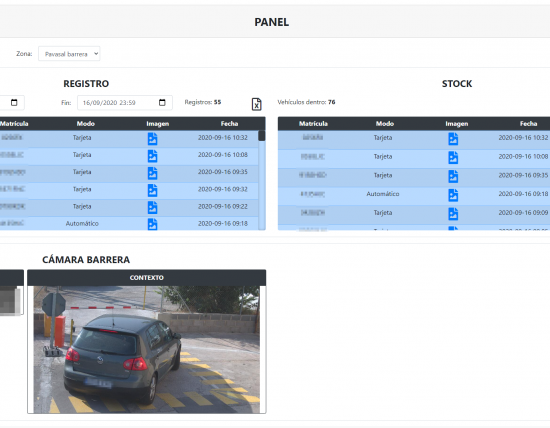Click the Fin date input field
This screenshot has height=428, width=550.
[125, 102]
